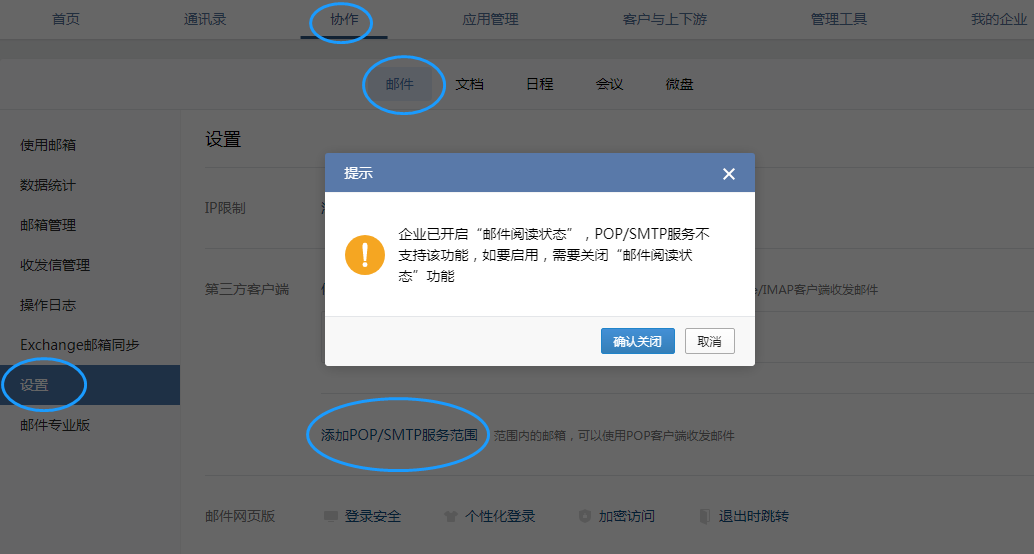Image resolution: width=1034 pixels, height=554 pixels.
Task: Click the 添加POP/SMTP服务范围 link
Action: (400, 435)
